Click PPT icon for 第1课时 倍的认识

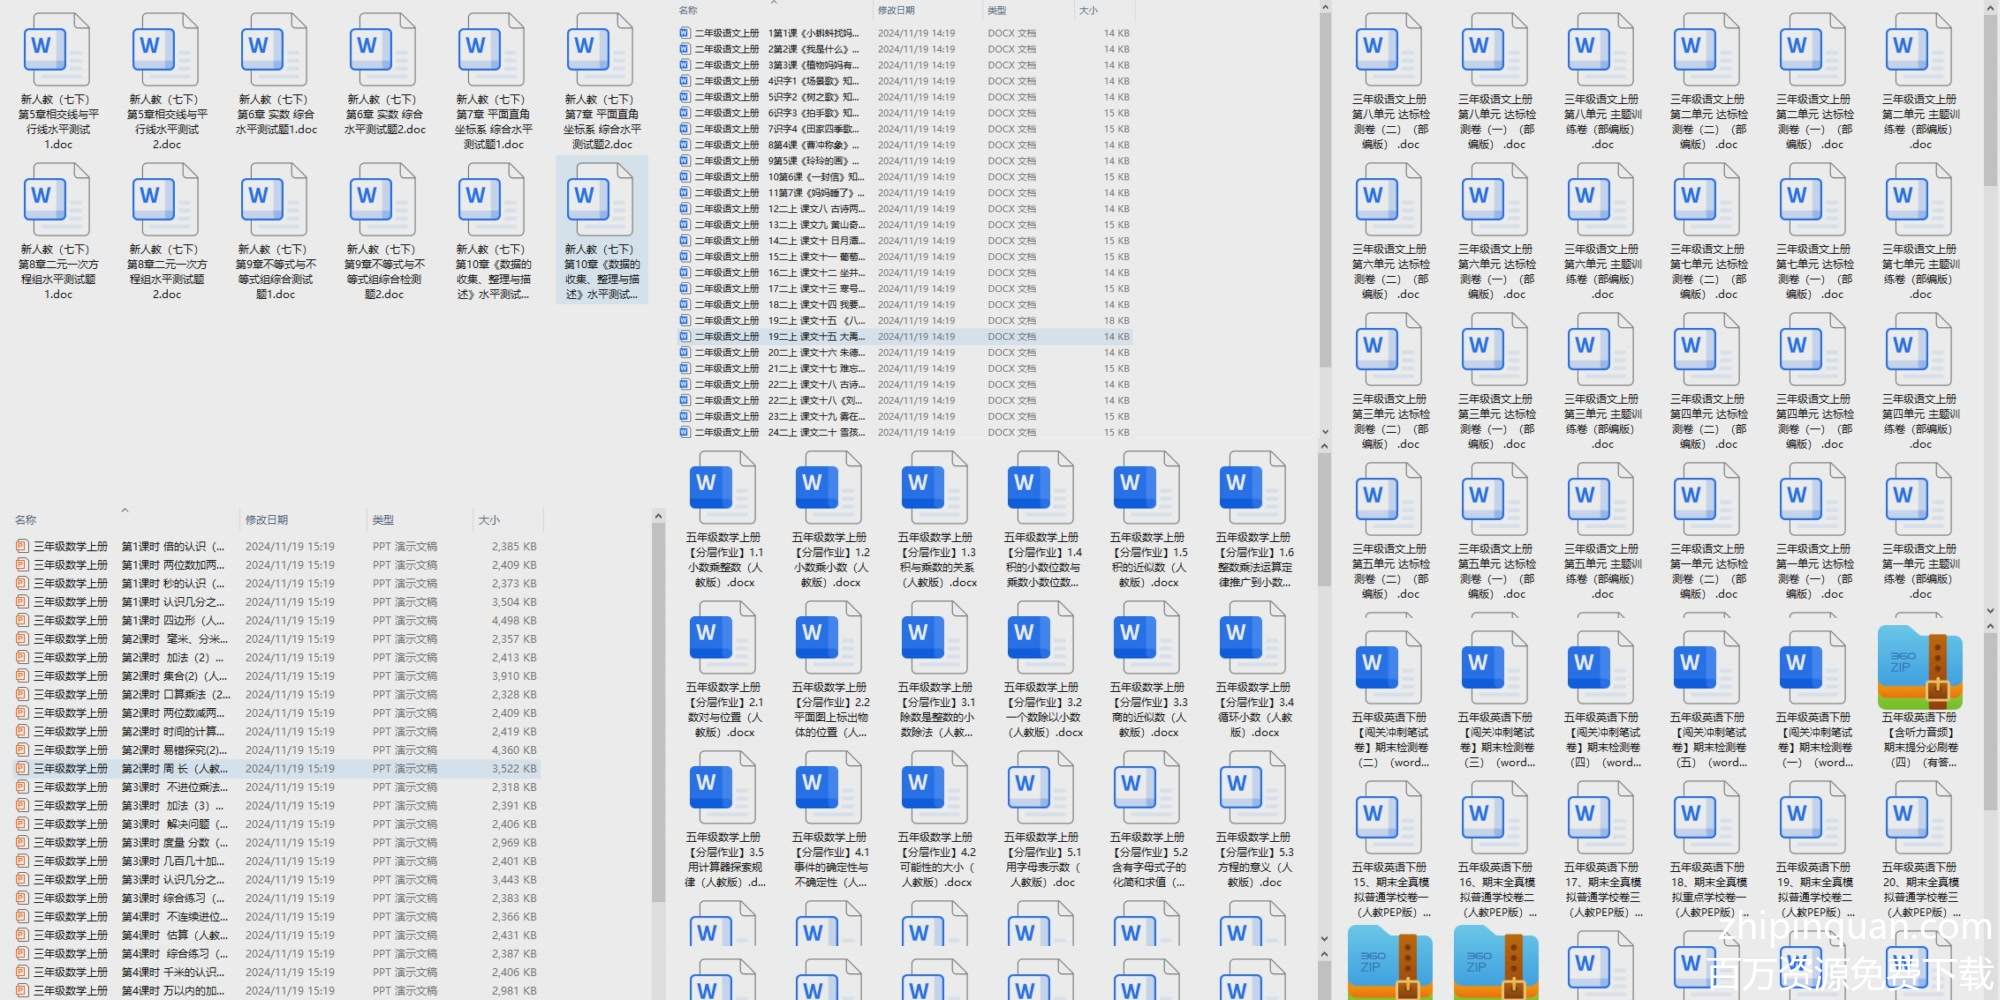tap(22, 547)
